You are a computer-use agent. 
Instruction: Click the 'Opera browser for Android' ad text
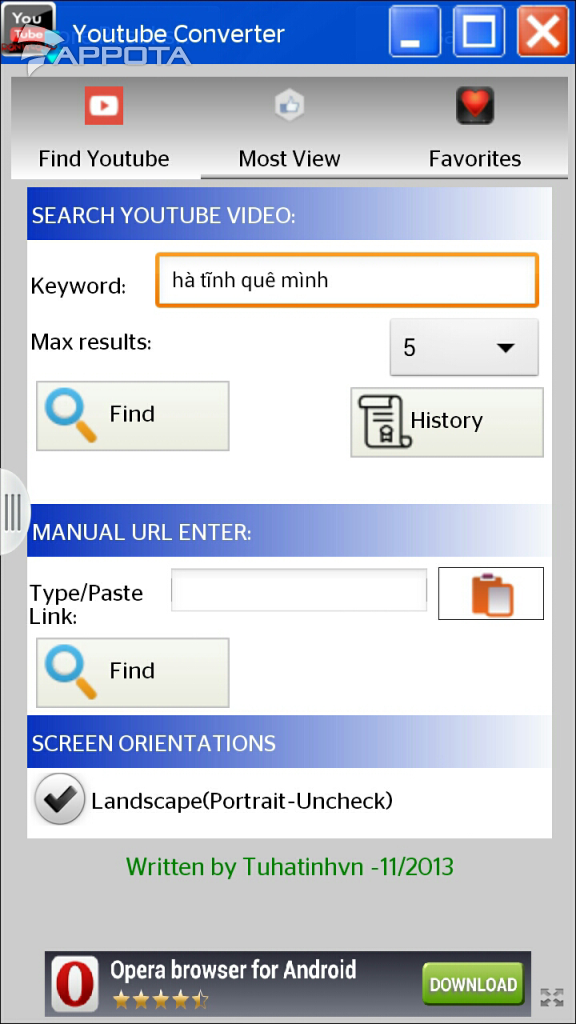(x=233, y=970)
